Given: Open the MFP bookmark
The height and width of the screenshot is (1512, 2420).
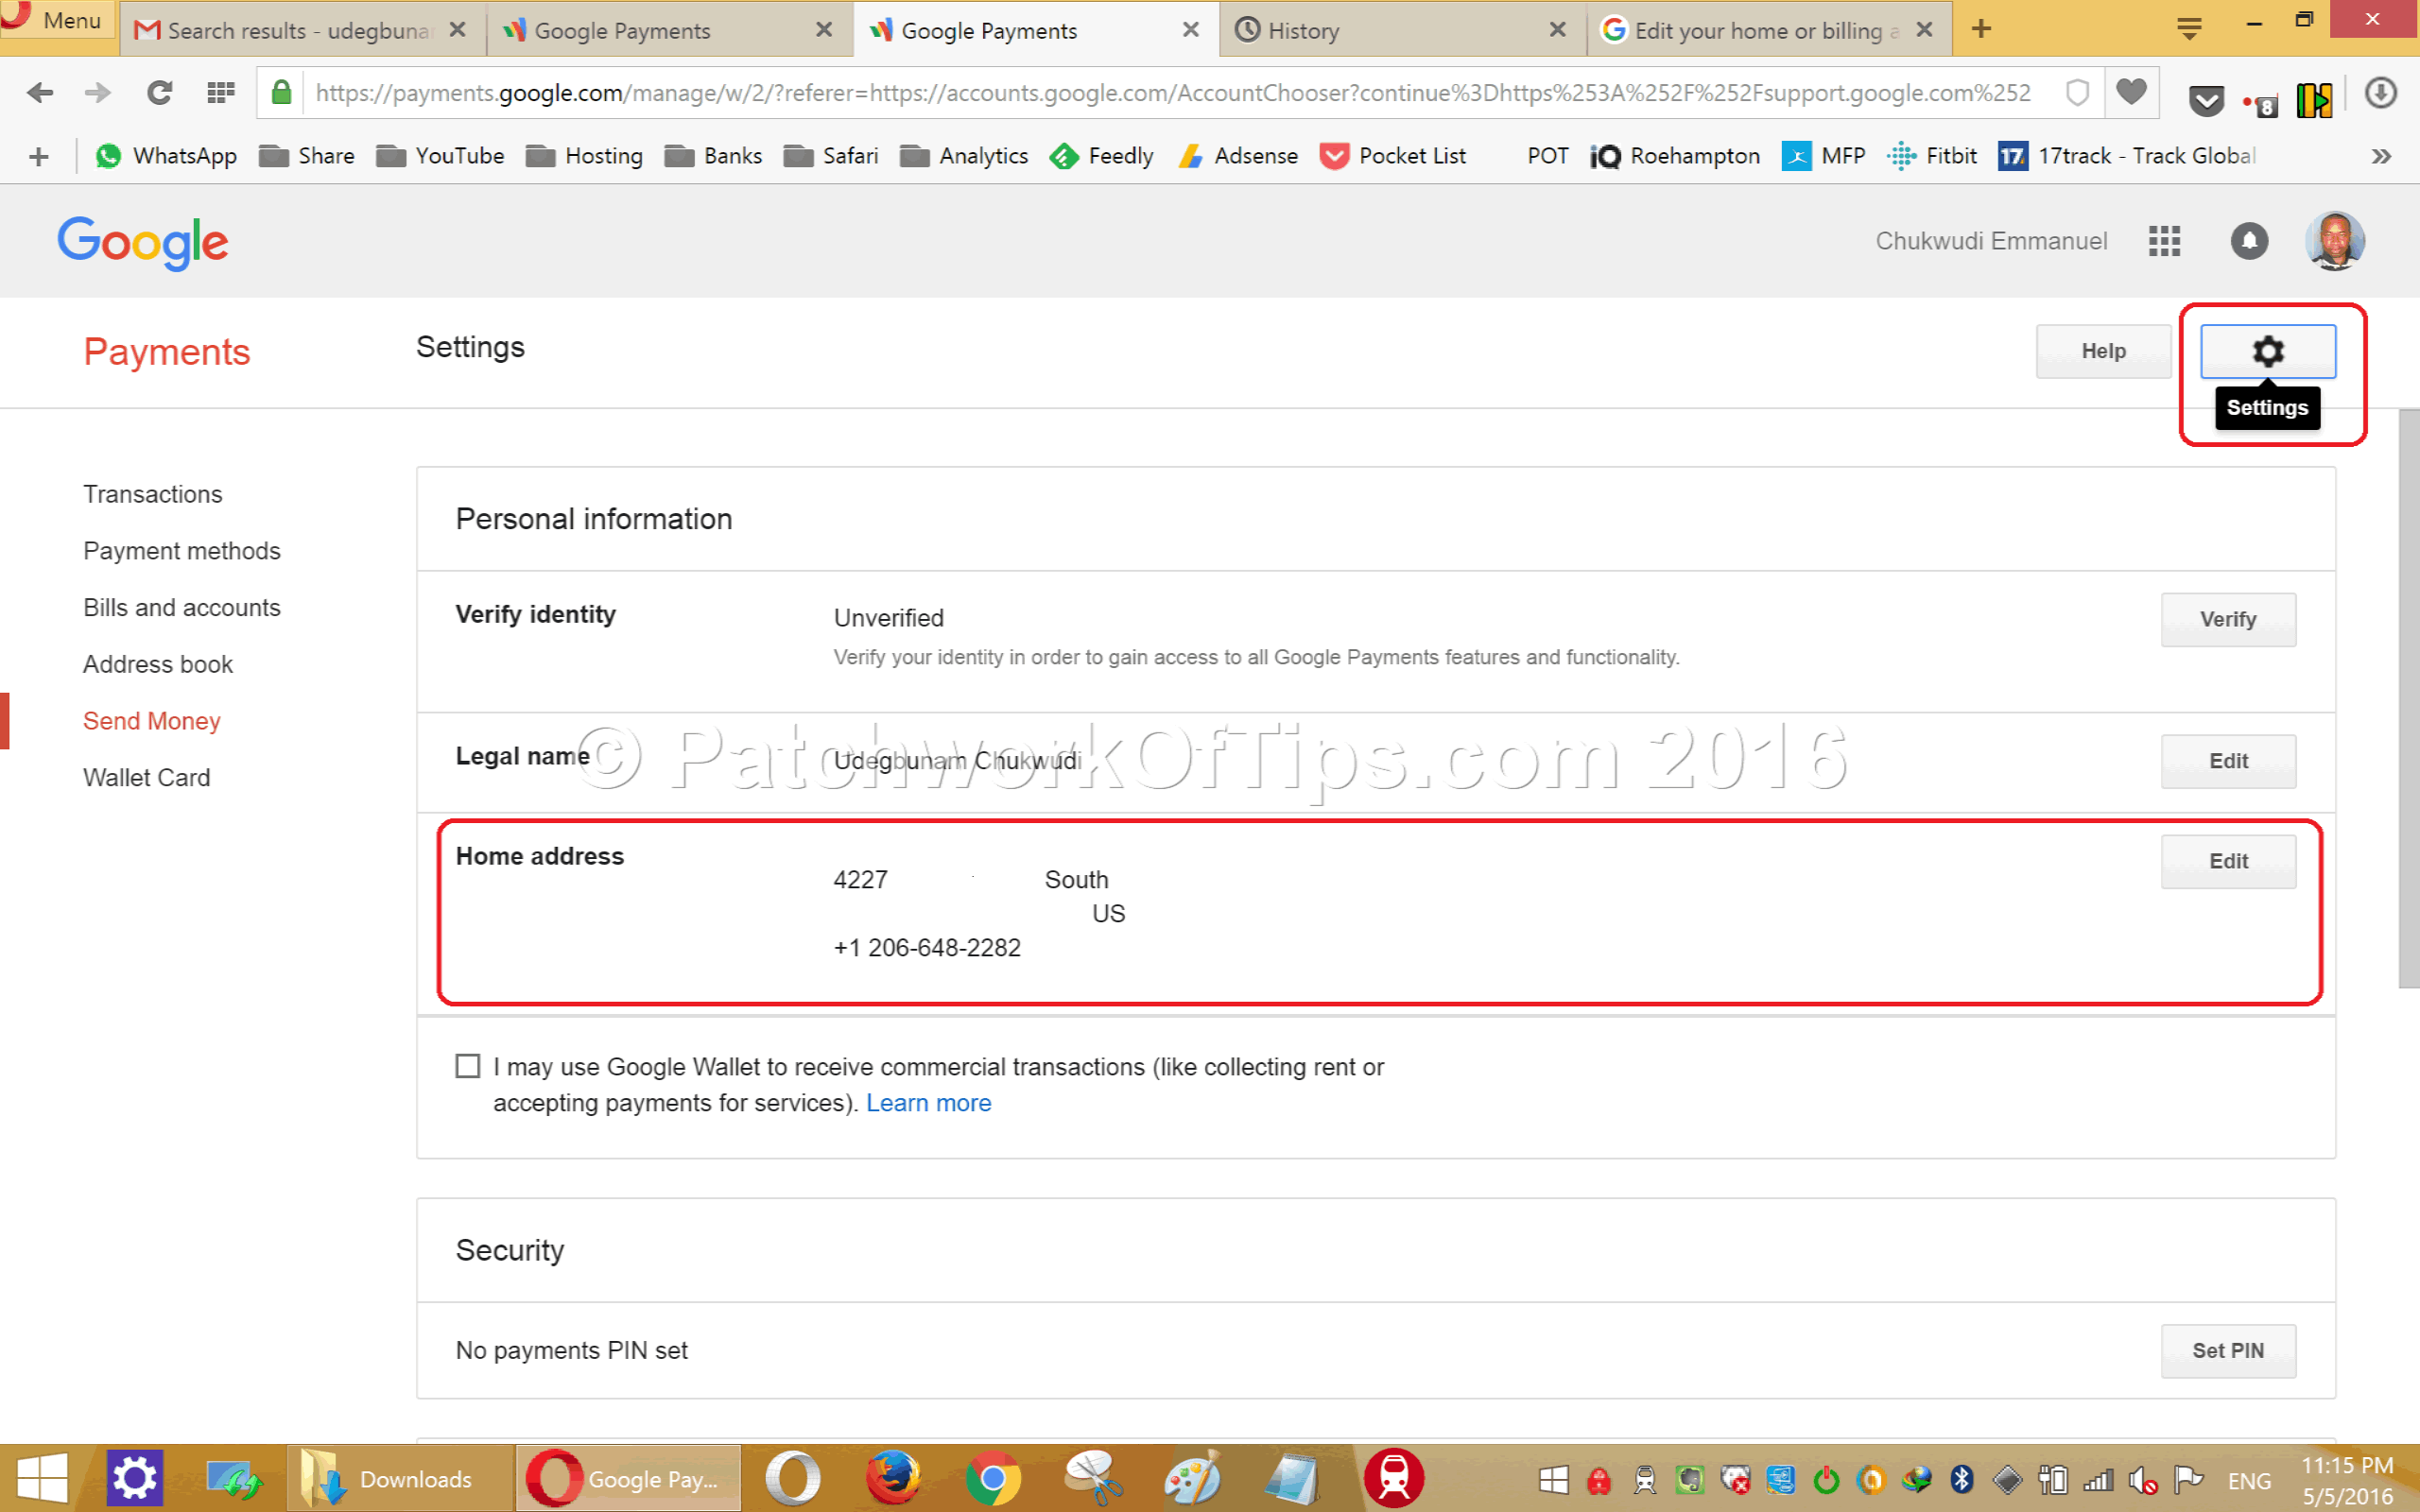Looking at the screenshot, I should point(1824,156).
